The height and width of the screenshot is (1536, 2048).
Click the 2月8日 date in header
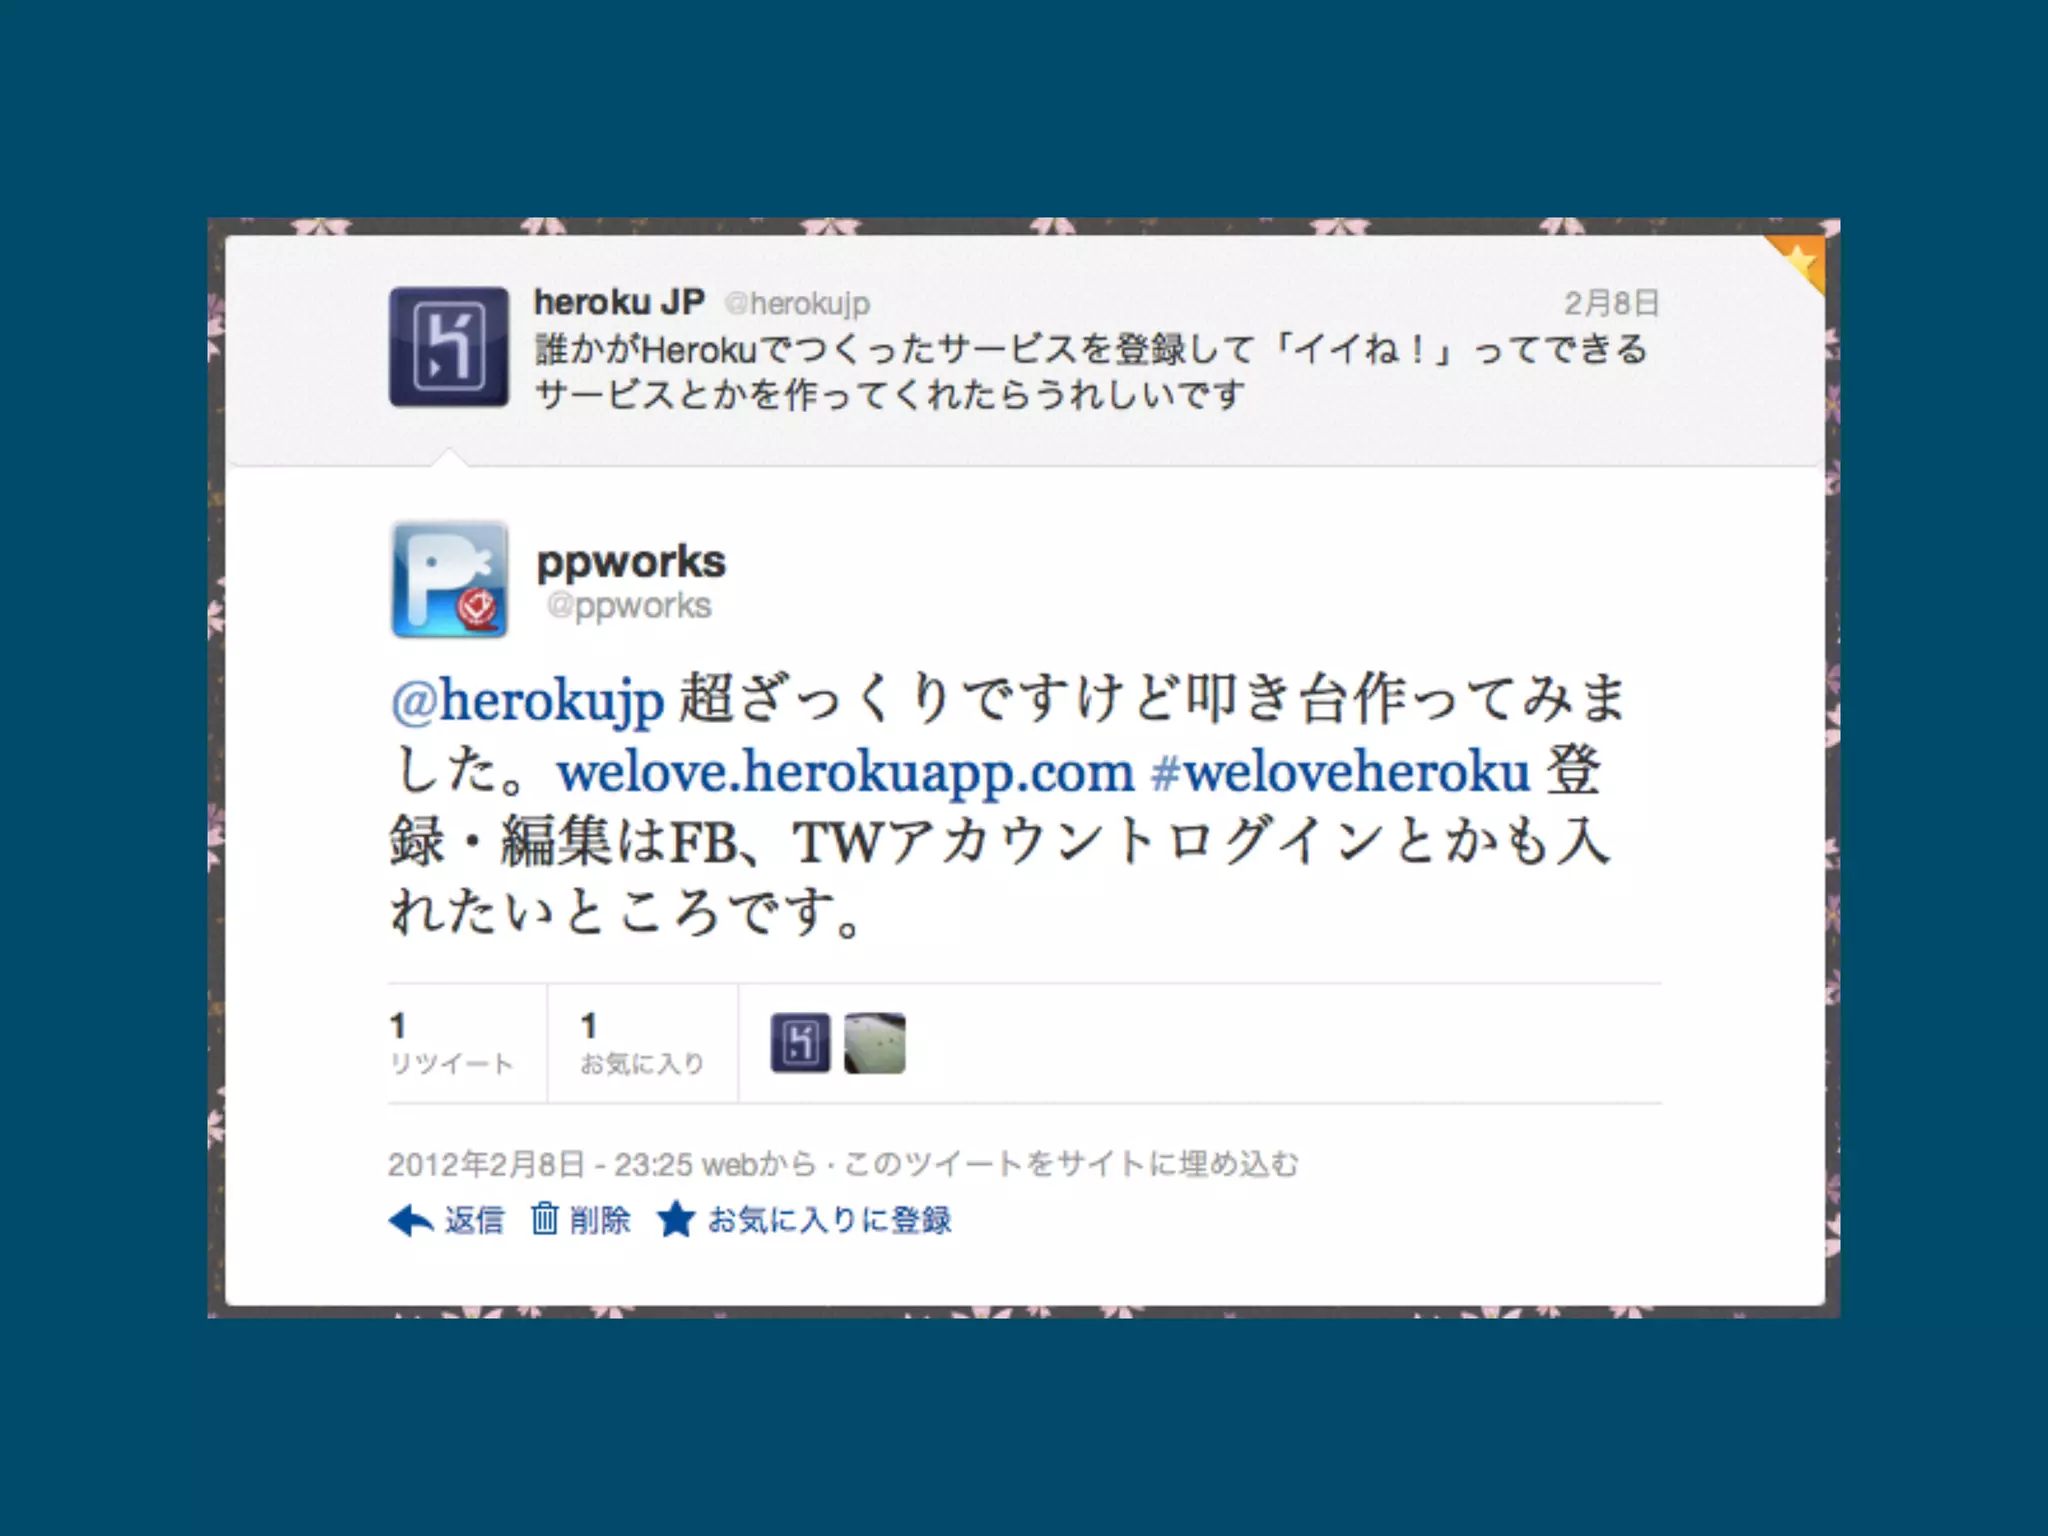point(1612,303)
